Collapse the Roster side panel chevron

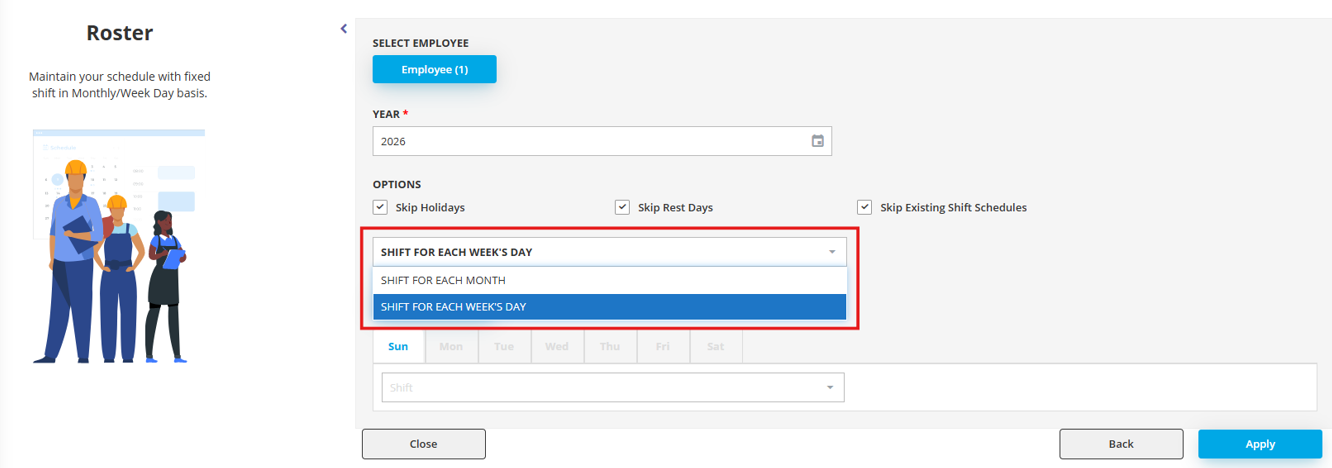(x=344, y=29)
